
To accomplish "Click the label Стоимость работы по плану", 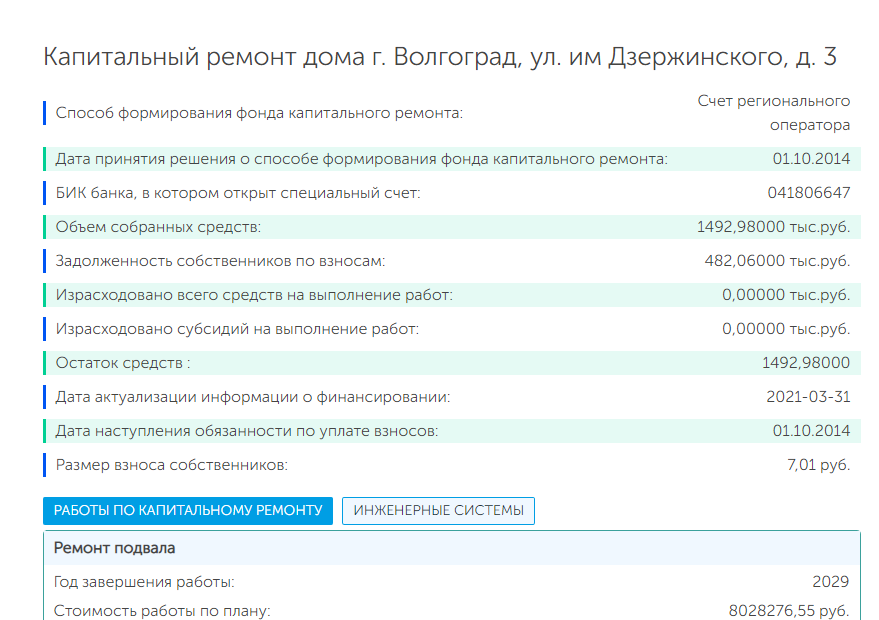I will point(162,611).
